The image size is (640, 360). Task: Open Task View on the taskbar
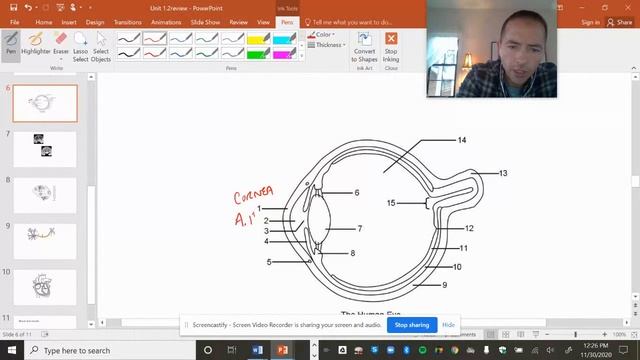(232, 350)
